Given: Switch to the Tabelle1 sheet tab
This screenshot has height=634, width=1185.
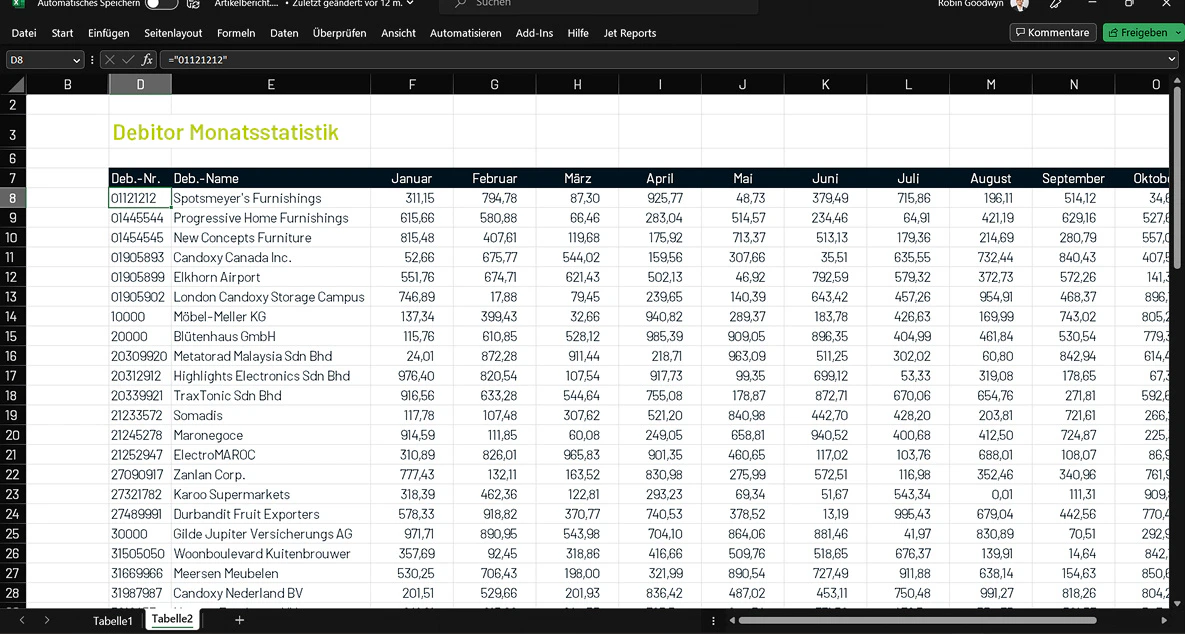Looking at the screenshot, I should point(113,621).
